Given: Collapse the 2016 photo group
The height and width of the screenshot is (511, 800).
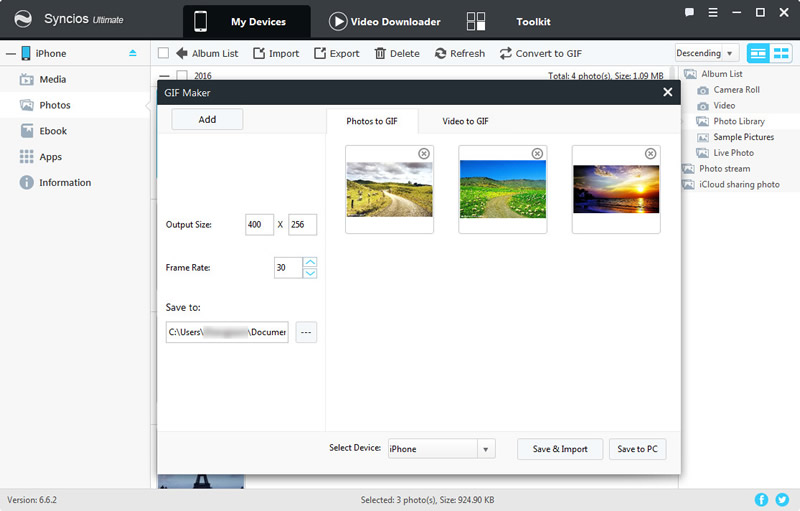Looking at the screenshot, I should tap(164, 76).
